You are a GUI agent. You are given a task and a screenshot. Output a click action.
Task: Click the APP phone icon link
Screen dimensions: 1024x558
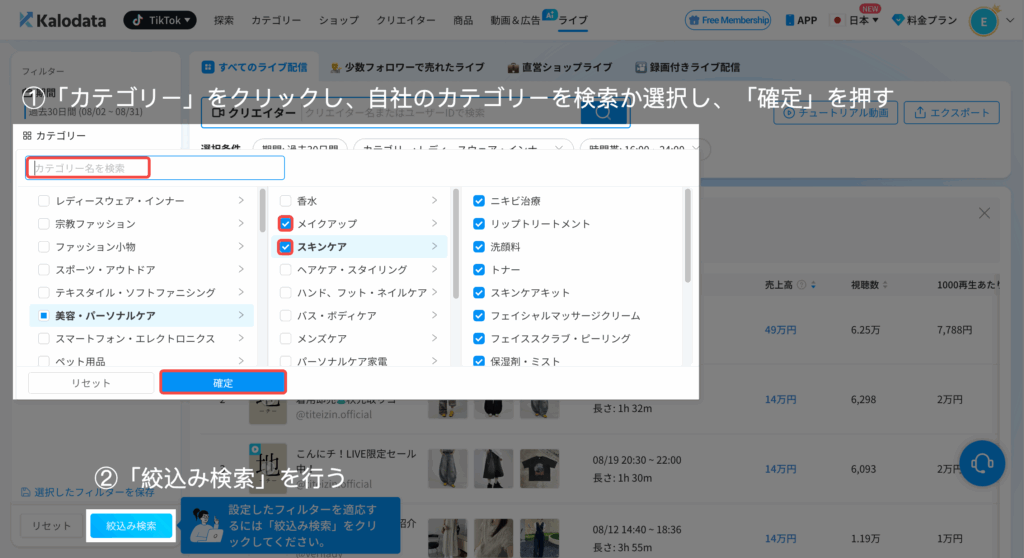click(801, 20)
